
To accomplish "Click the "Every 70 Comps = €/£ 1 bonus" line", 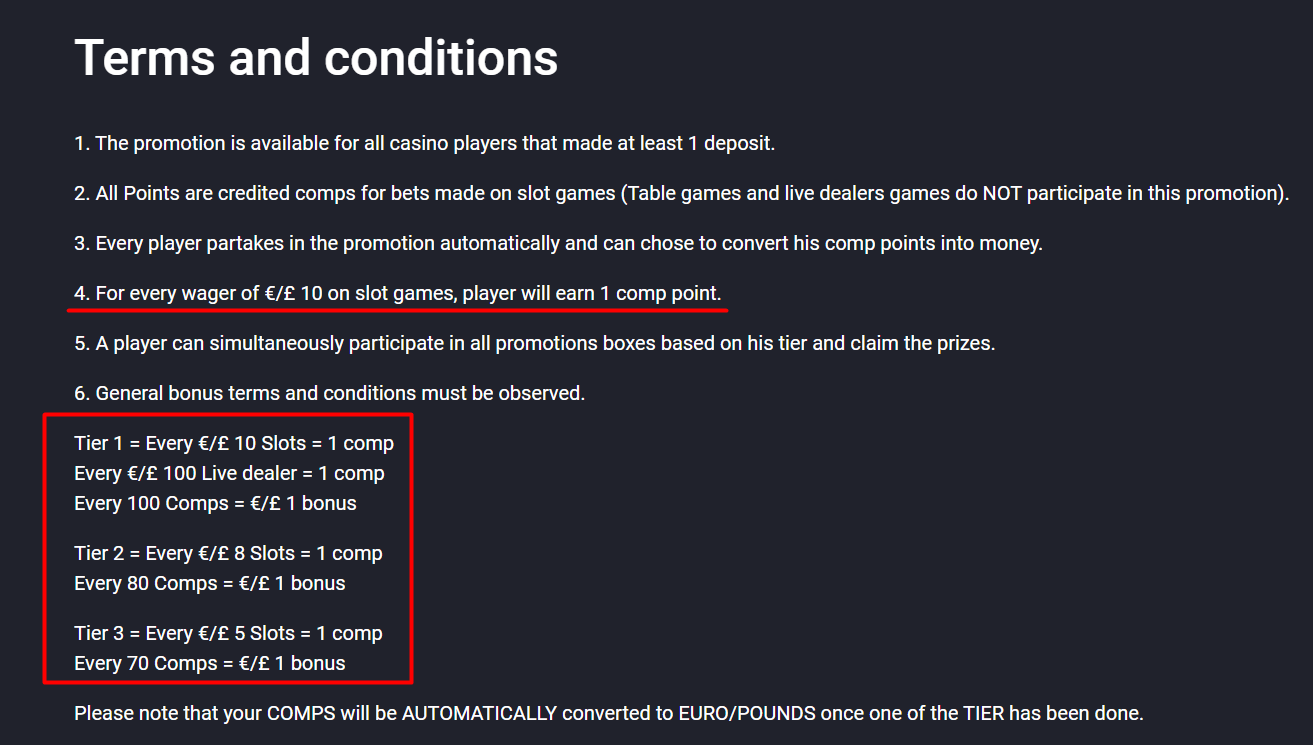I will point(210,663).
